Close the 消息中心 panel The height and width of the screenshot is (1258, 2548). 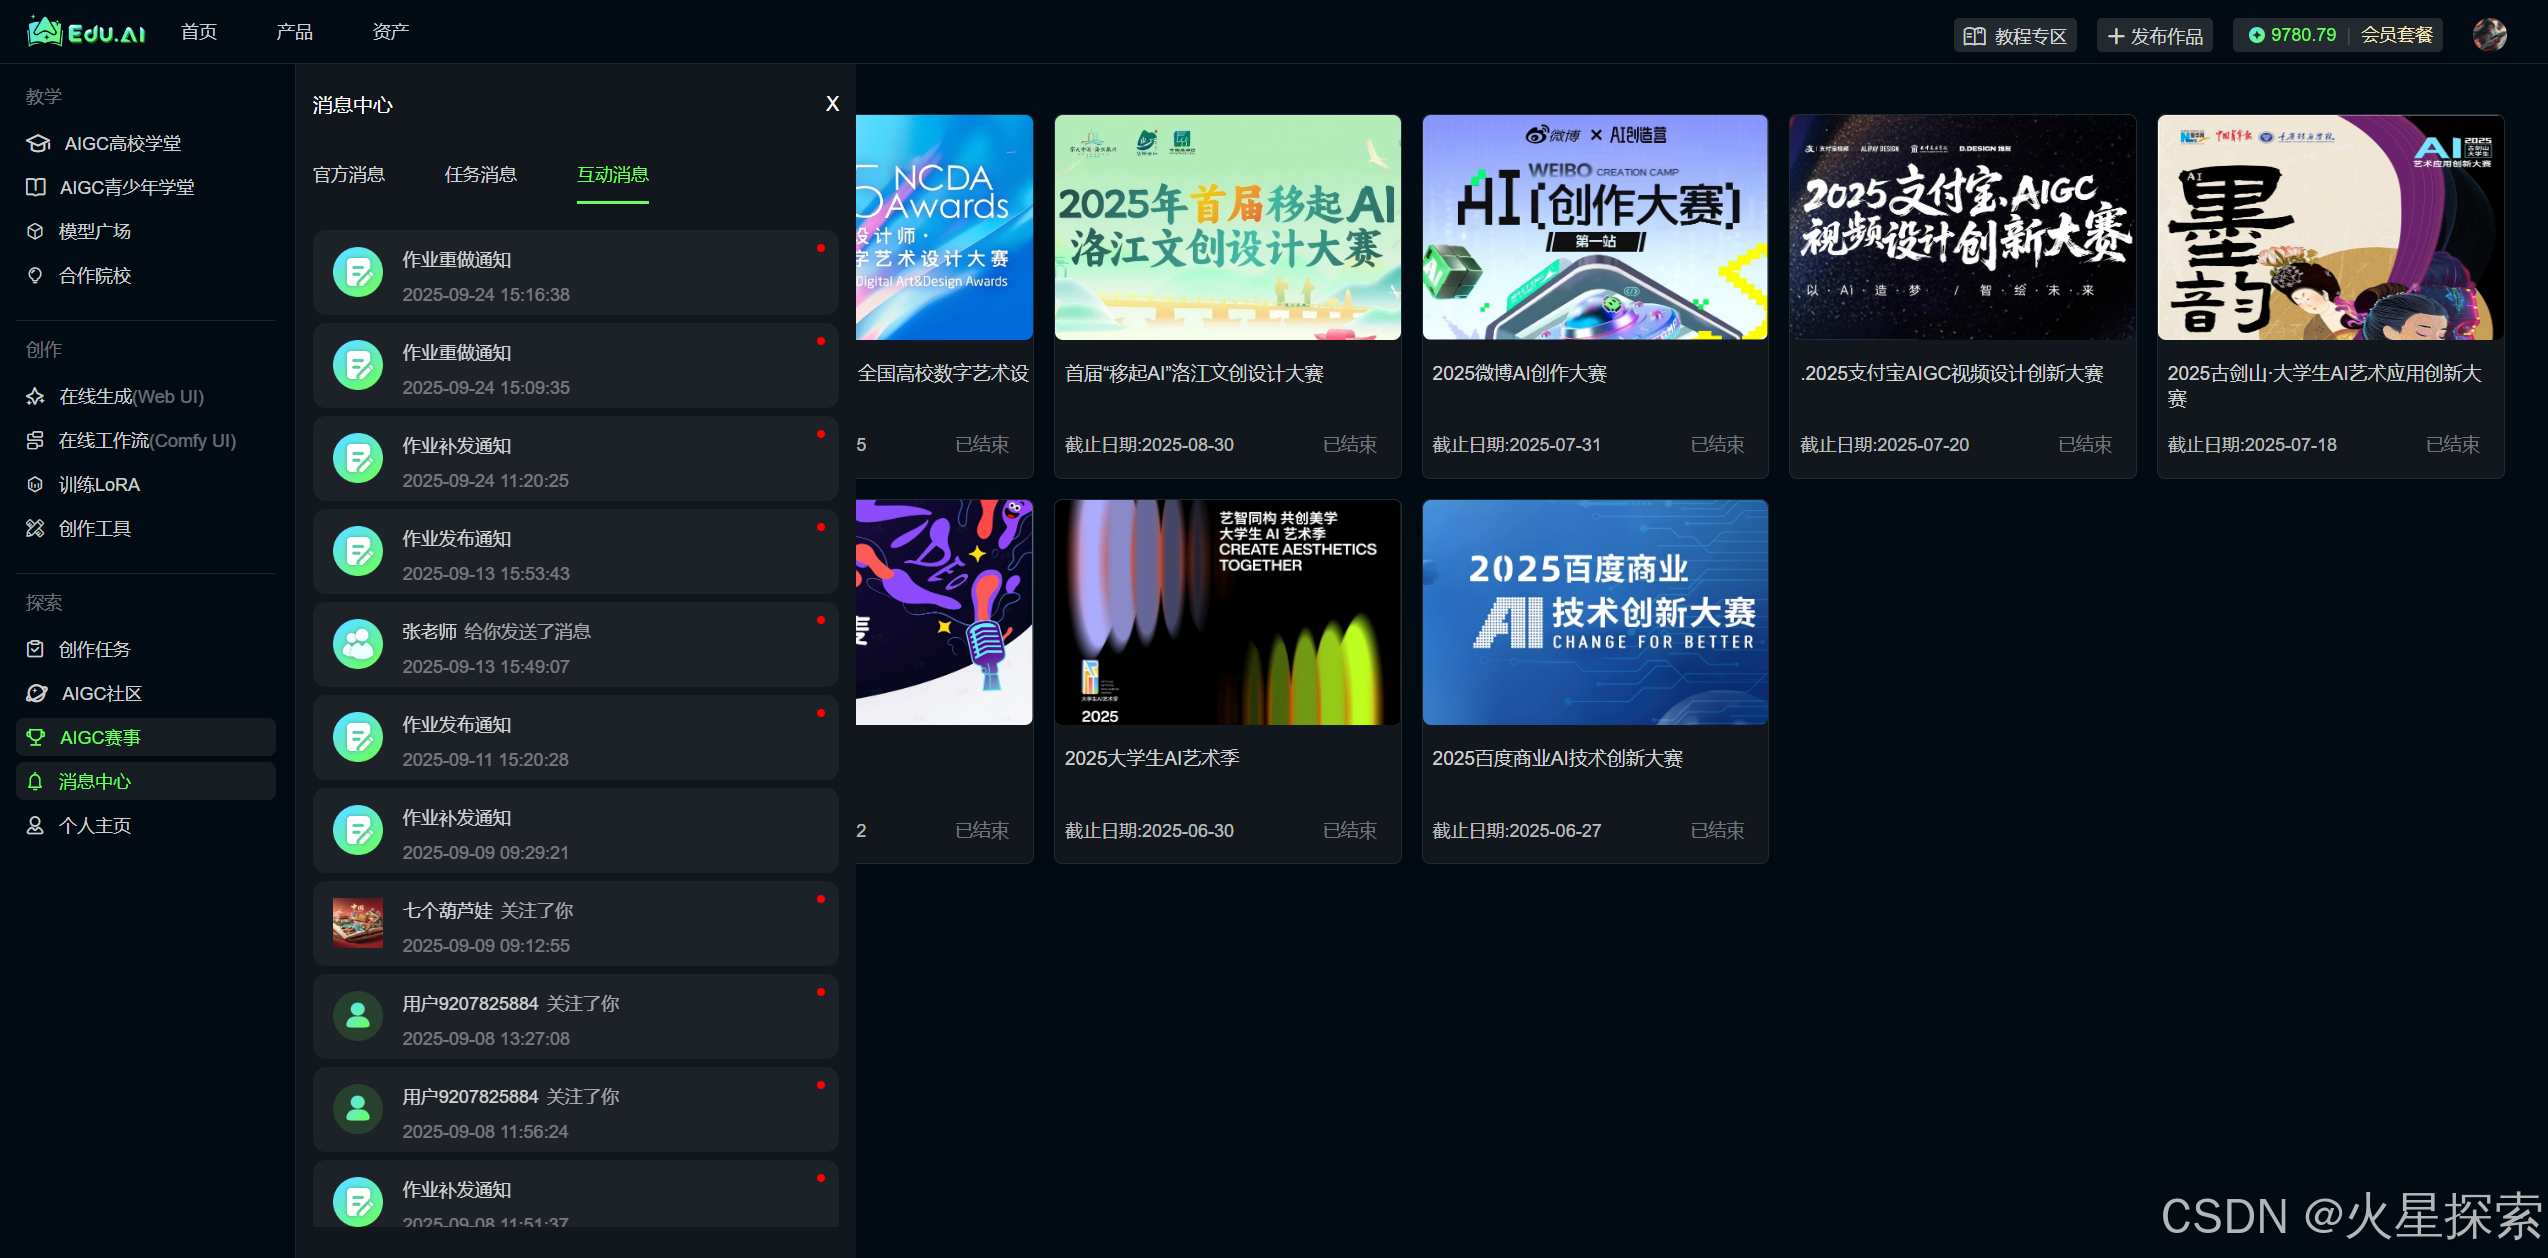tap(832, 104)
